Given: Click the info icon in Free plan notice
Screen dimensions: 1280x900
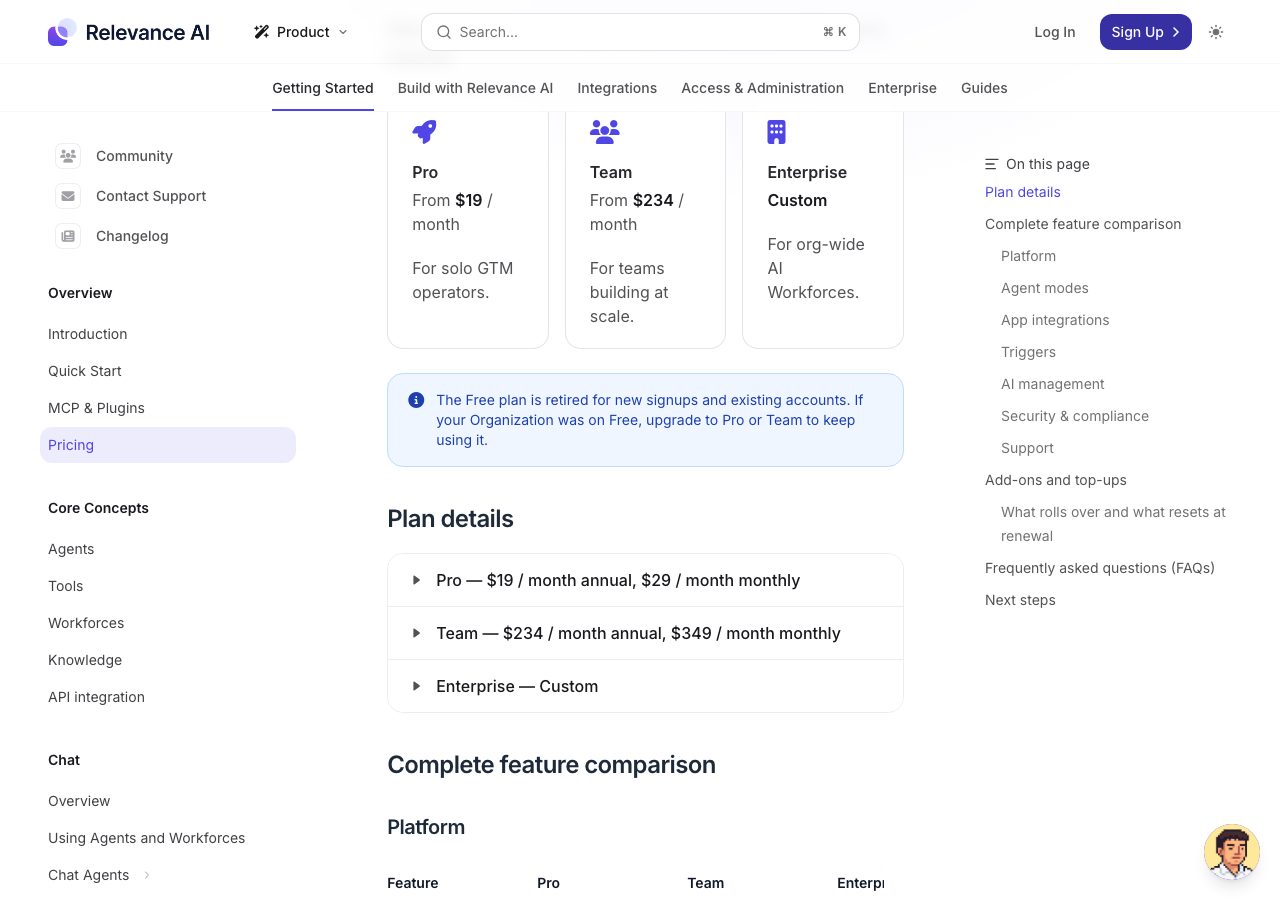Looking at the screenshot, I should coord(416,400).
